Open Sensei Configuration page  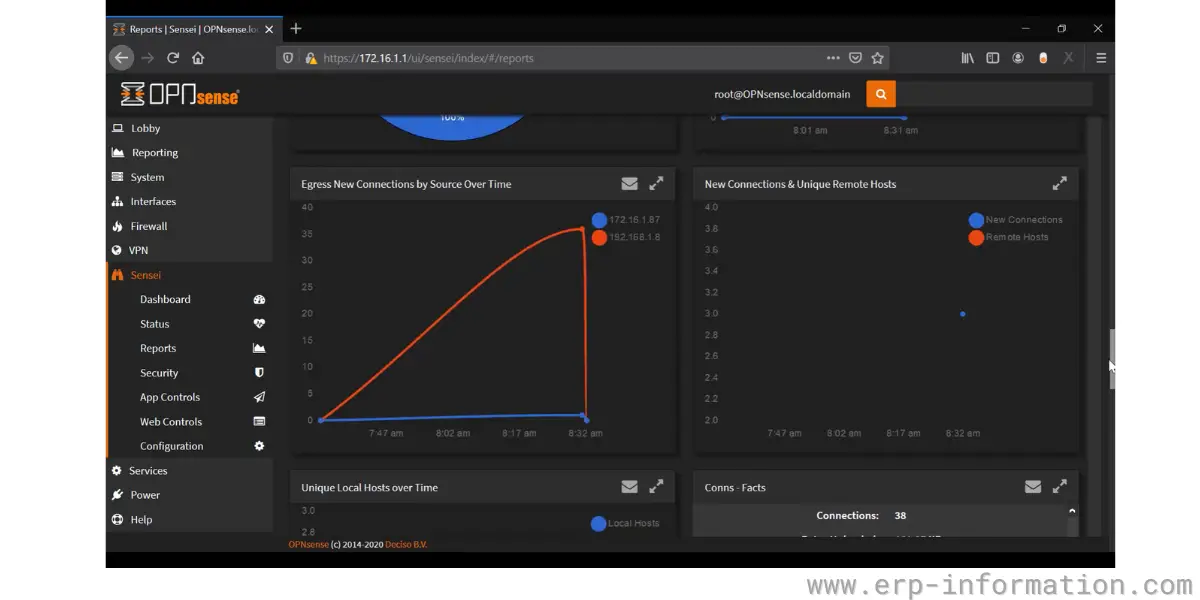pos(172,446)
